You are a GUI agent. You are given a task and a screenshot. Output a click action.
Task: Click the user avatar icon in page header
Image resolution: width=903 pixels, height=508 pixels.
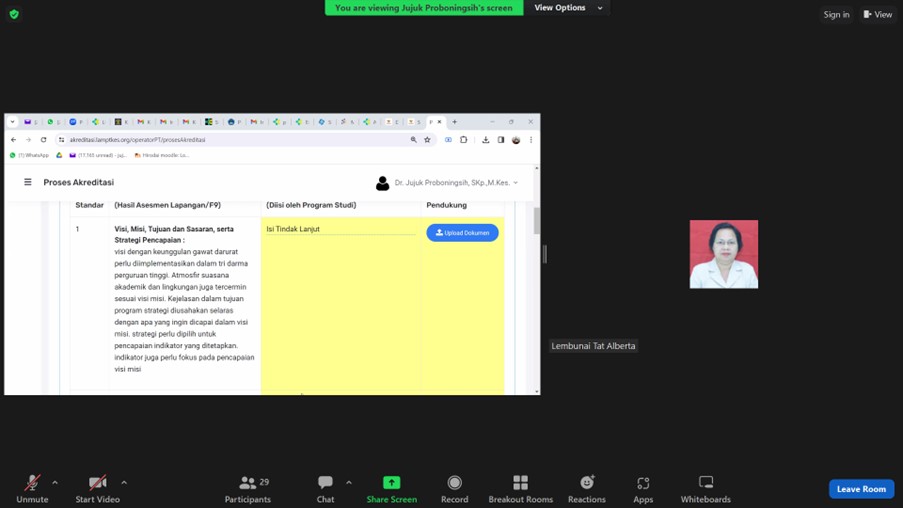382,183
